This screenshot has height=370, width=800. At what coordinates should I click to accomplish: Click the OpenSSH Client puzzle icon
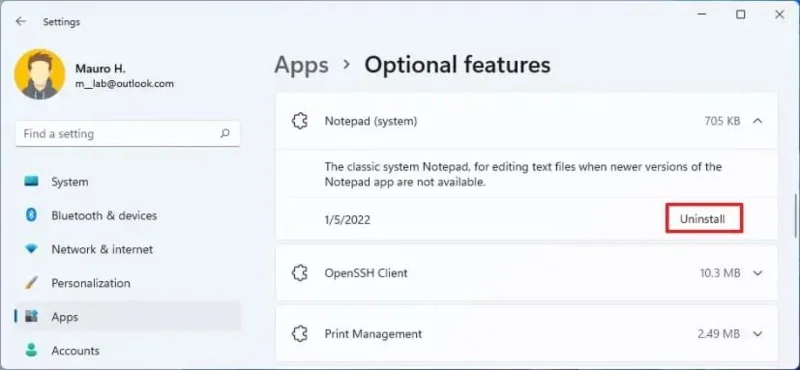pyautogui.click(x=299, y=273)
